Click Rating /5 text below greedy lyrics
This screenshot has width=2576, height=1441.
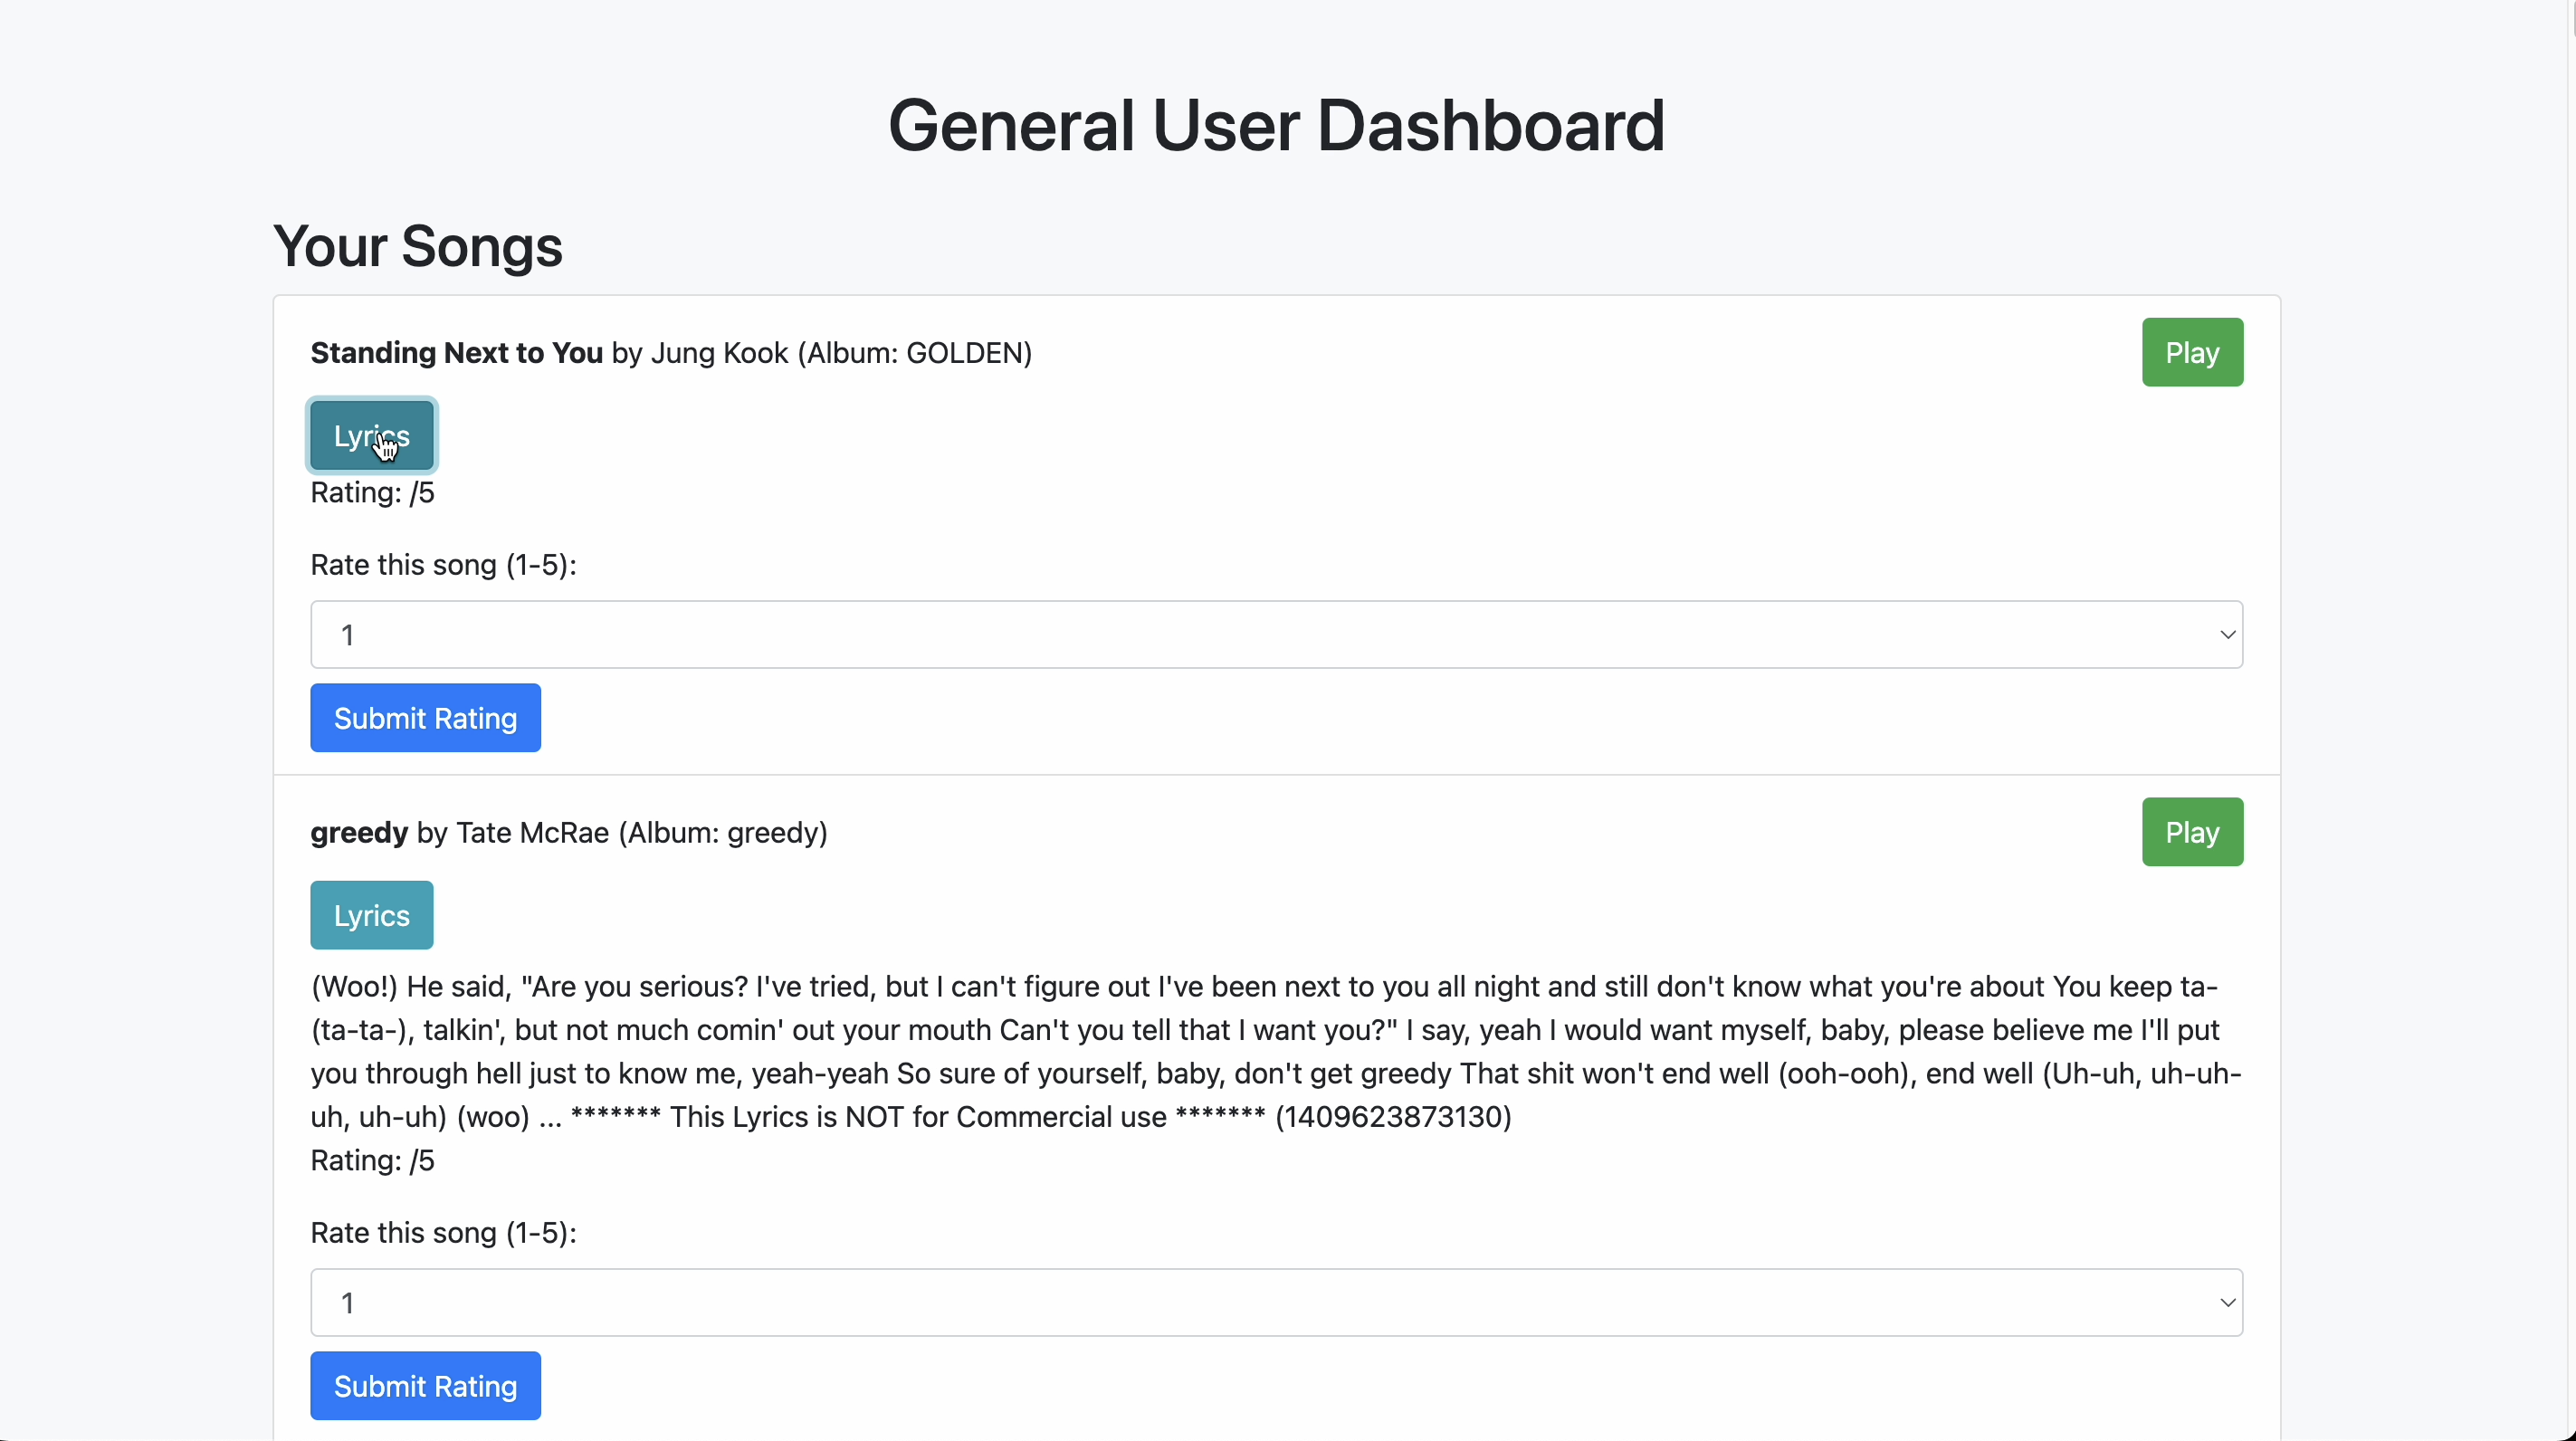pyautogui.click(x=372, y=1161)
